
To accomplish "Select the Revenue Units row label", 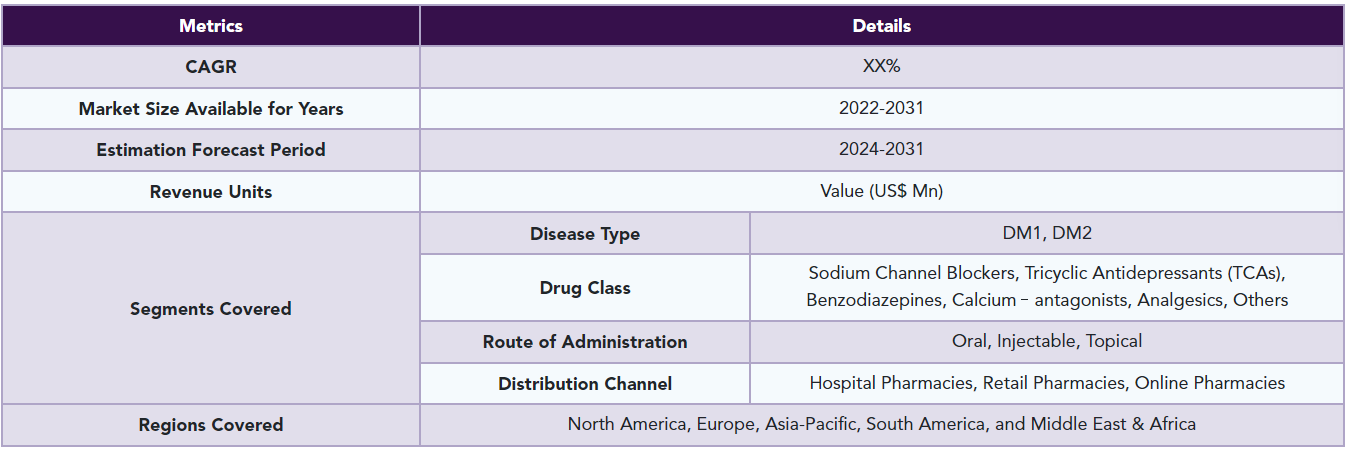I will point(211,192).
